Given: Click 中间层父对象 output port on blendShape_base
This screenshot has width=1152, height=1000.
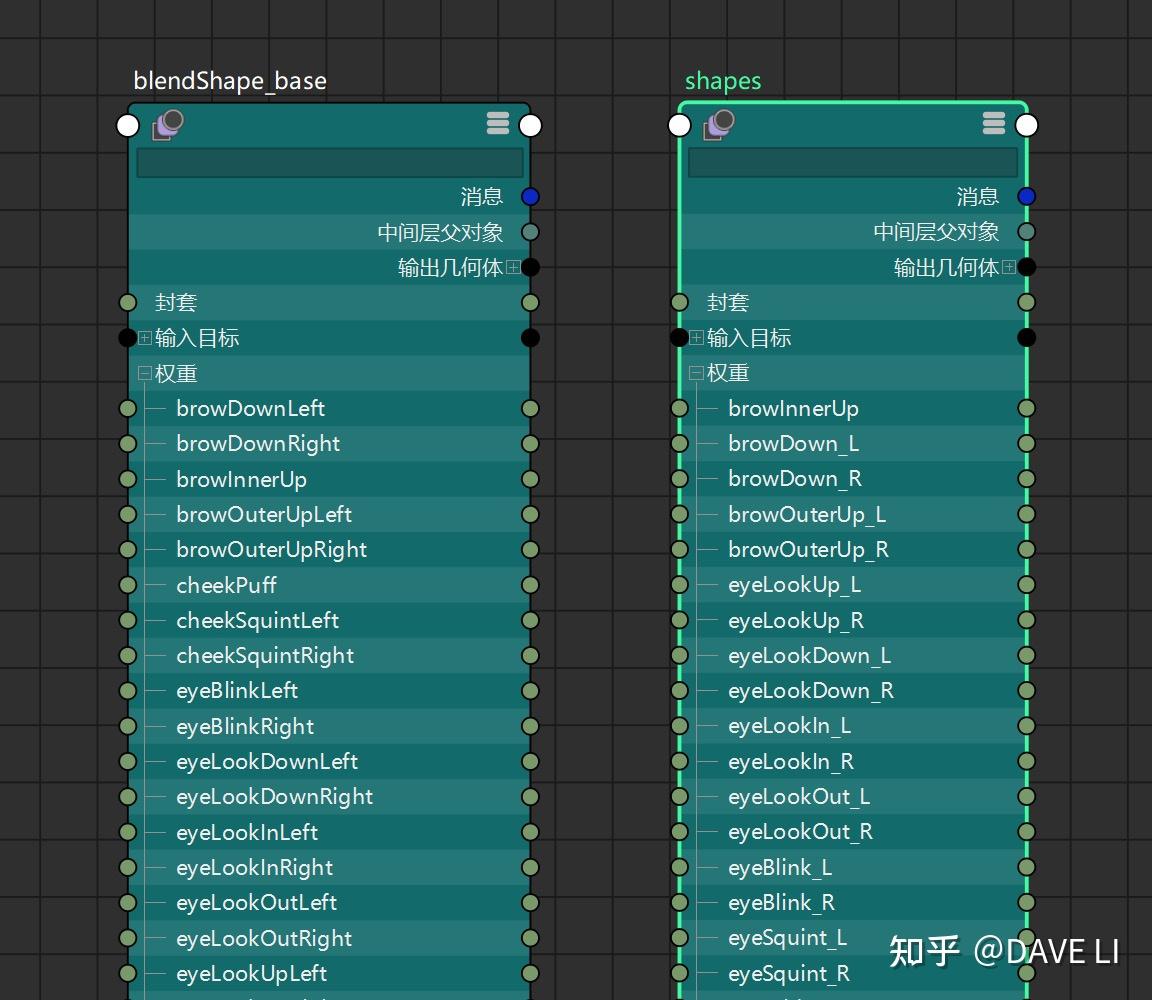Looking at the screenshot, I should point(530,232).
